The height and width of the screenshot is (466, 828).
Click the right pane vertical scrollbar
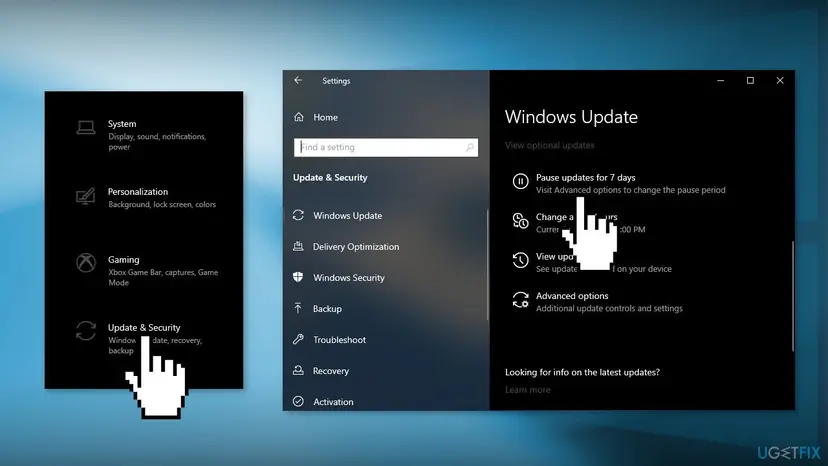coord(792,296)
